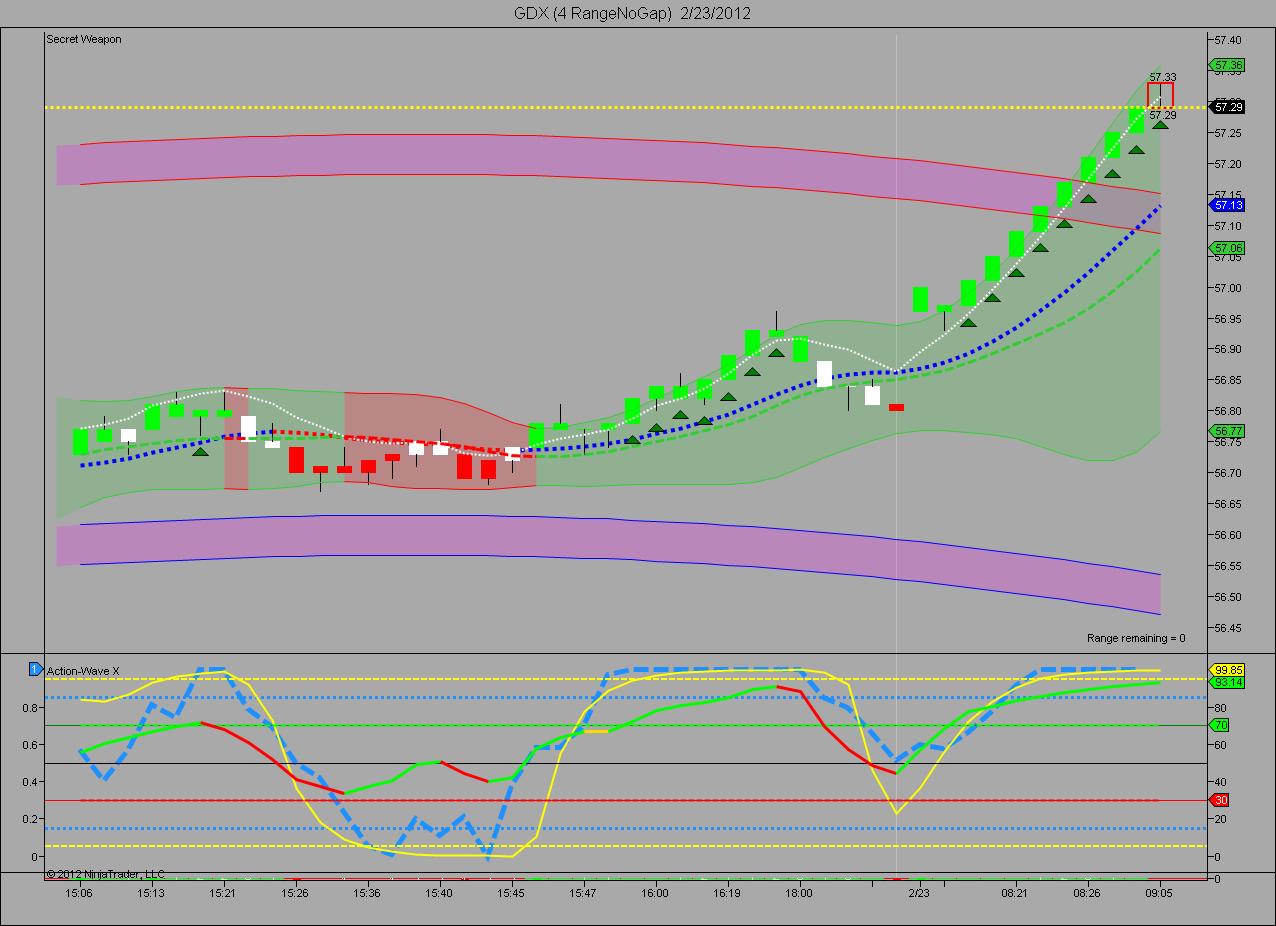
Task: Click the 18:00 time axis label
Action: pos(799,893)
